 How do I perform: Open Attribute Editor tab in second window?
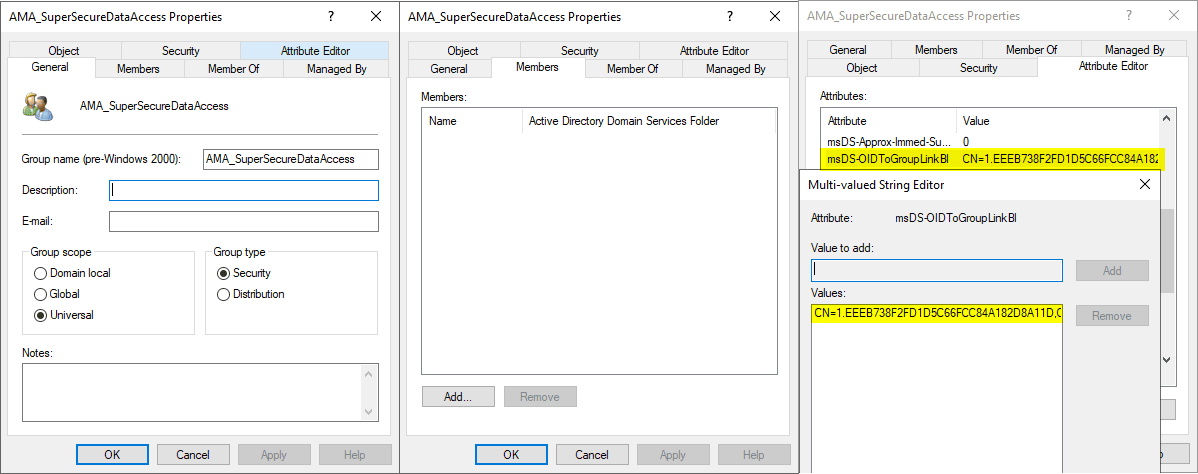714,50
